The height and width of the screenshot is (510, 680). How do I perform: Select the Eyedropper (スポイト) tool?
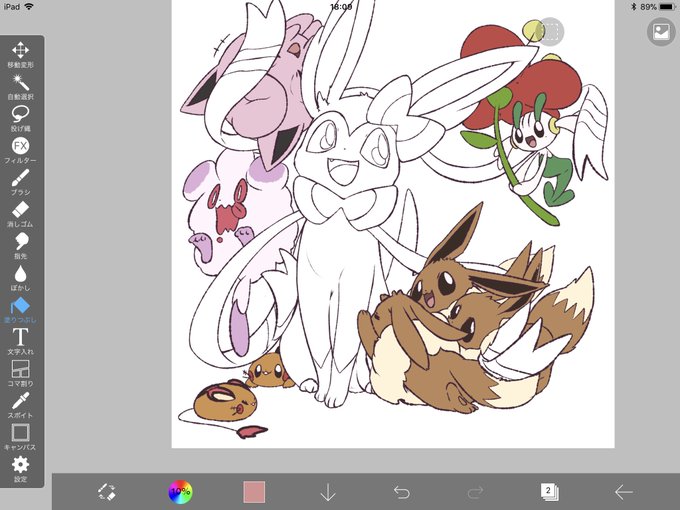[x=20, y=406]
